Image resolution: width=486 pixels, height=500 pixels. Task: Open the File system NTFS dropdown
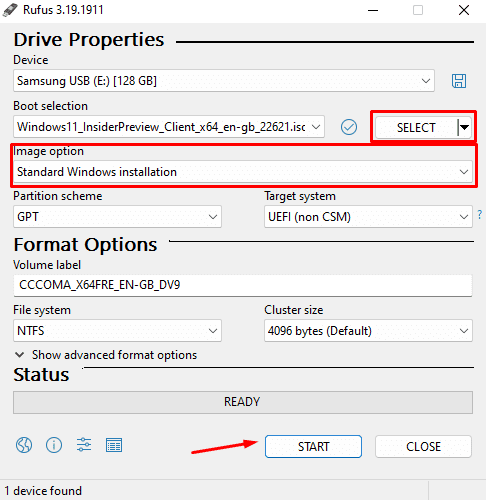coord(117,331)
